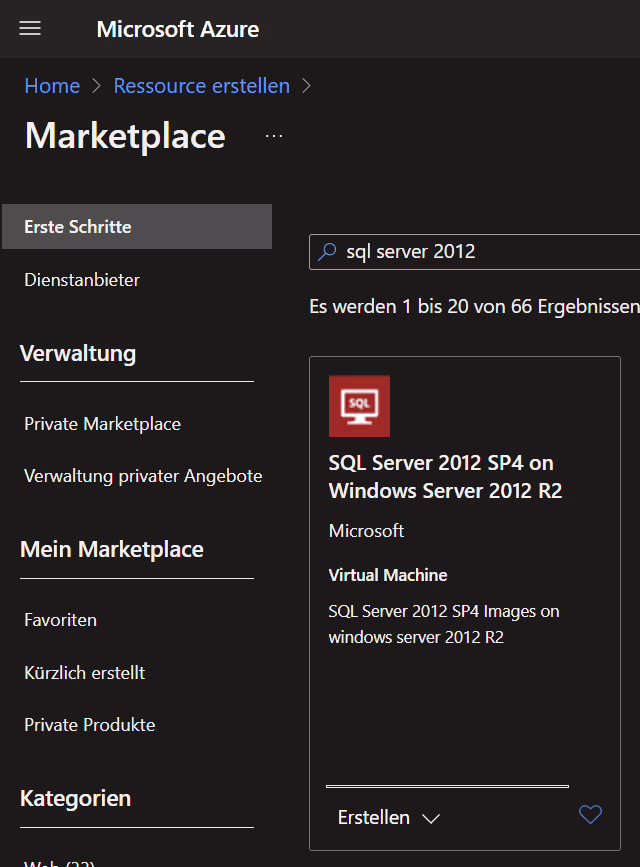The width and height of the screenshot is (640, 867).
Task: Open the hamburger portal menu
Action: click(30, 28)
